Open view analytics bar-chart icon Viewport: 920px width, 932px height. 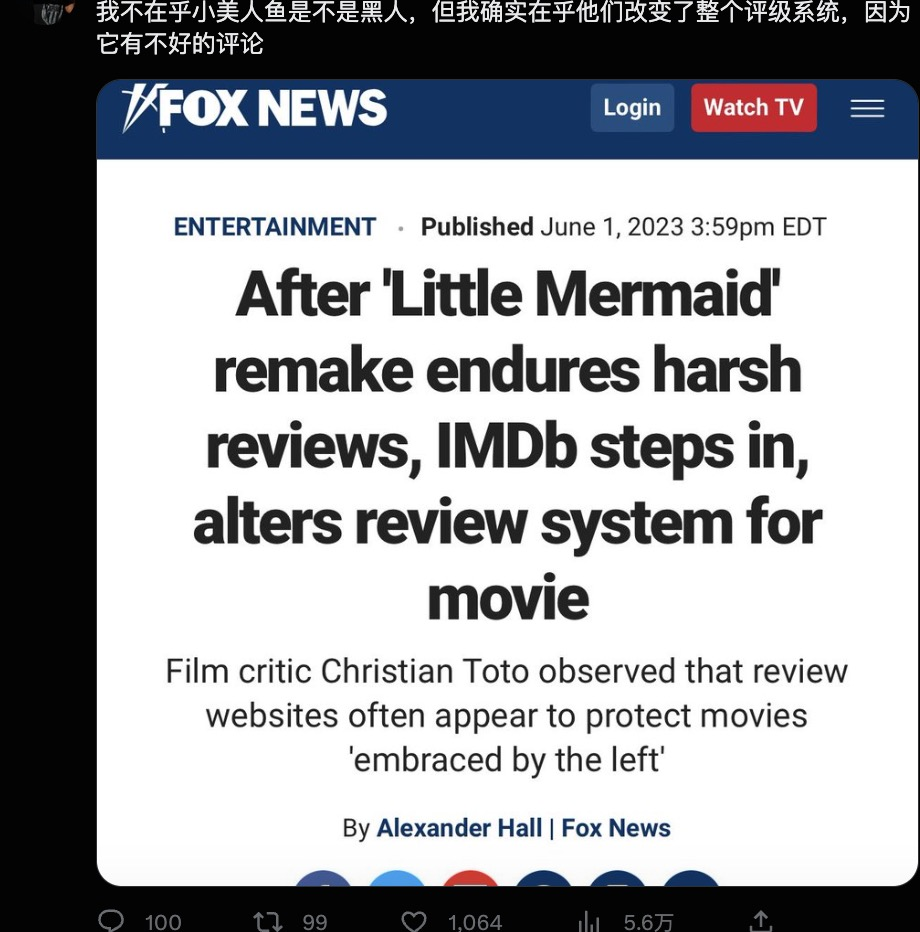pyautogui.click(x=588, y=921)
